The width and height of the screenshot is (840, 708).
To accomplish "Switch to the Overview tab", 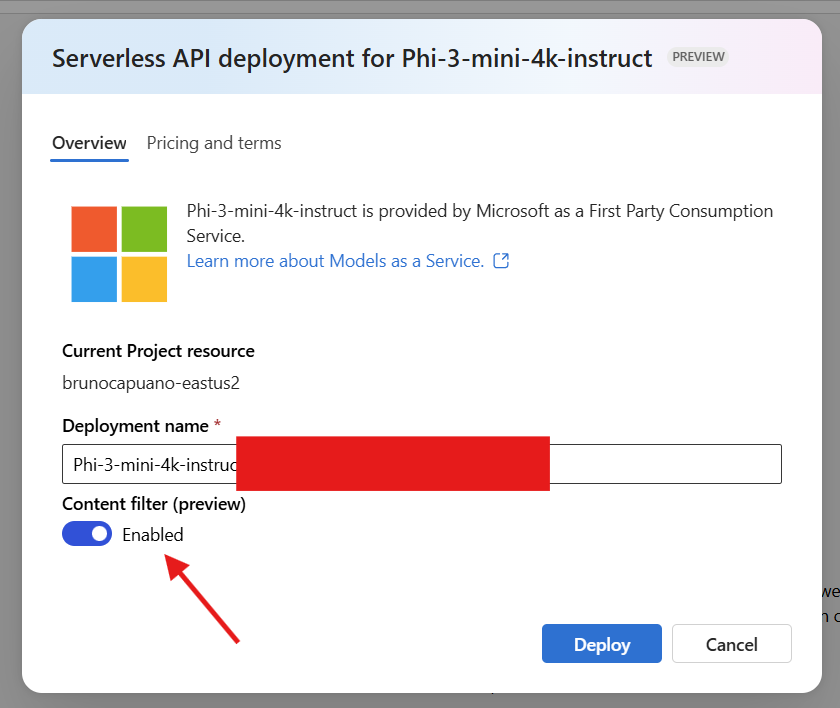I will point(89,143).
